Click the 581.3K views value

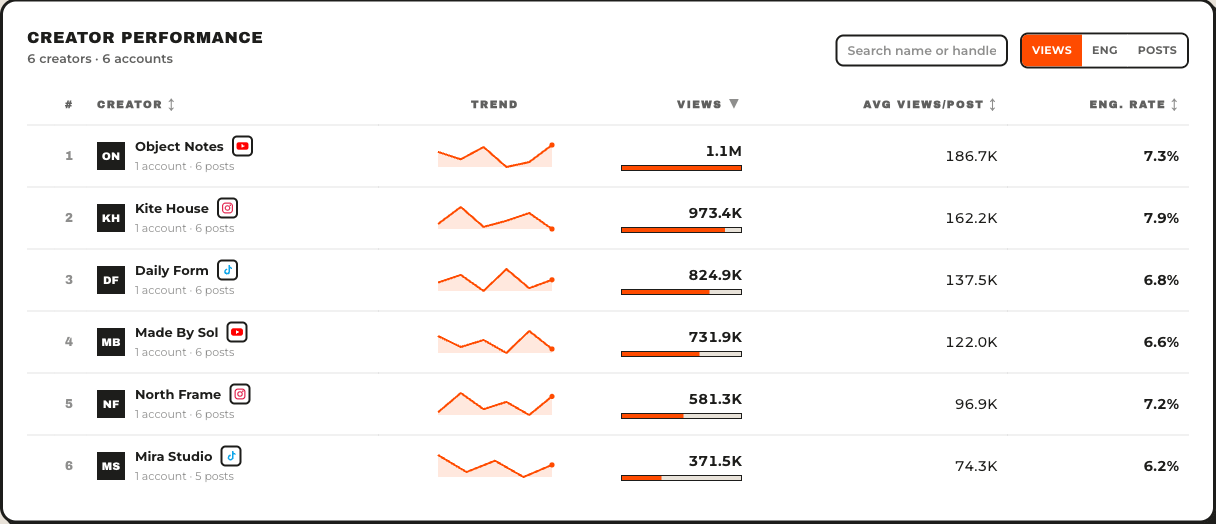[715, 399]
